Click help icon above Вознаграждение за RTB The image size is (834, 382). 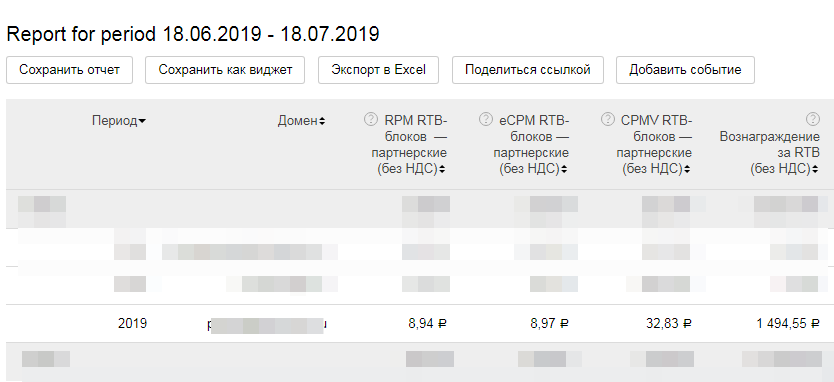(812, 119)
